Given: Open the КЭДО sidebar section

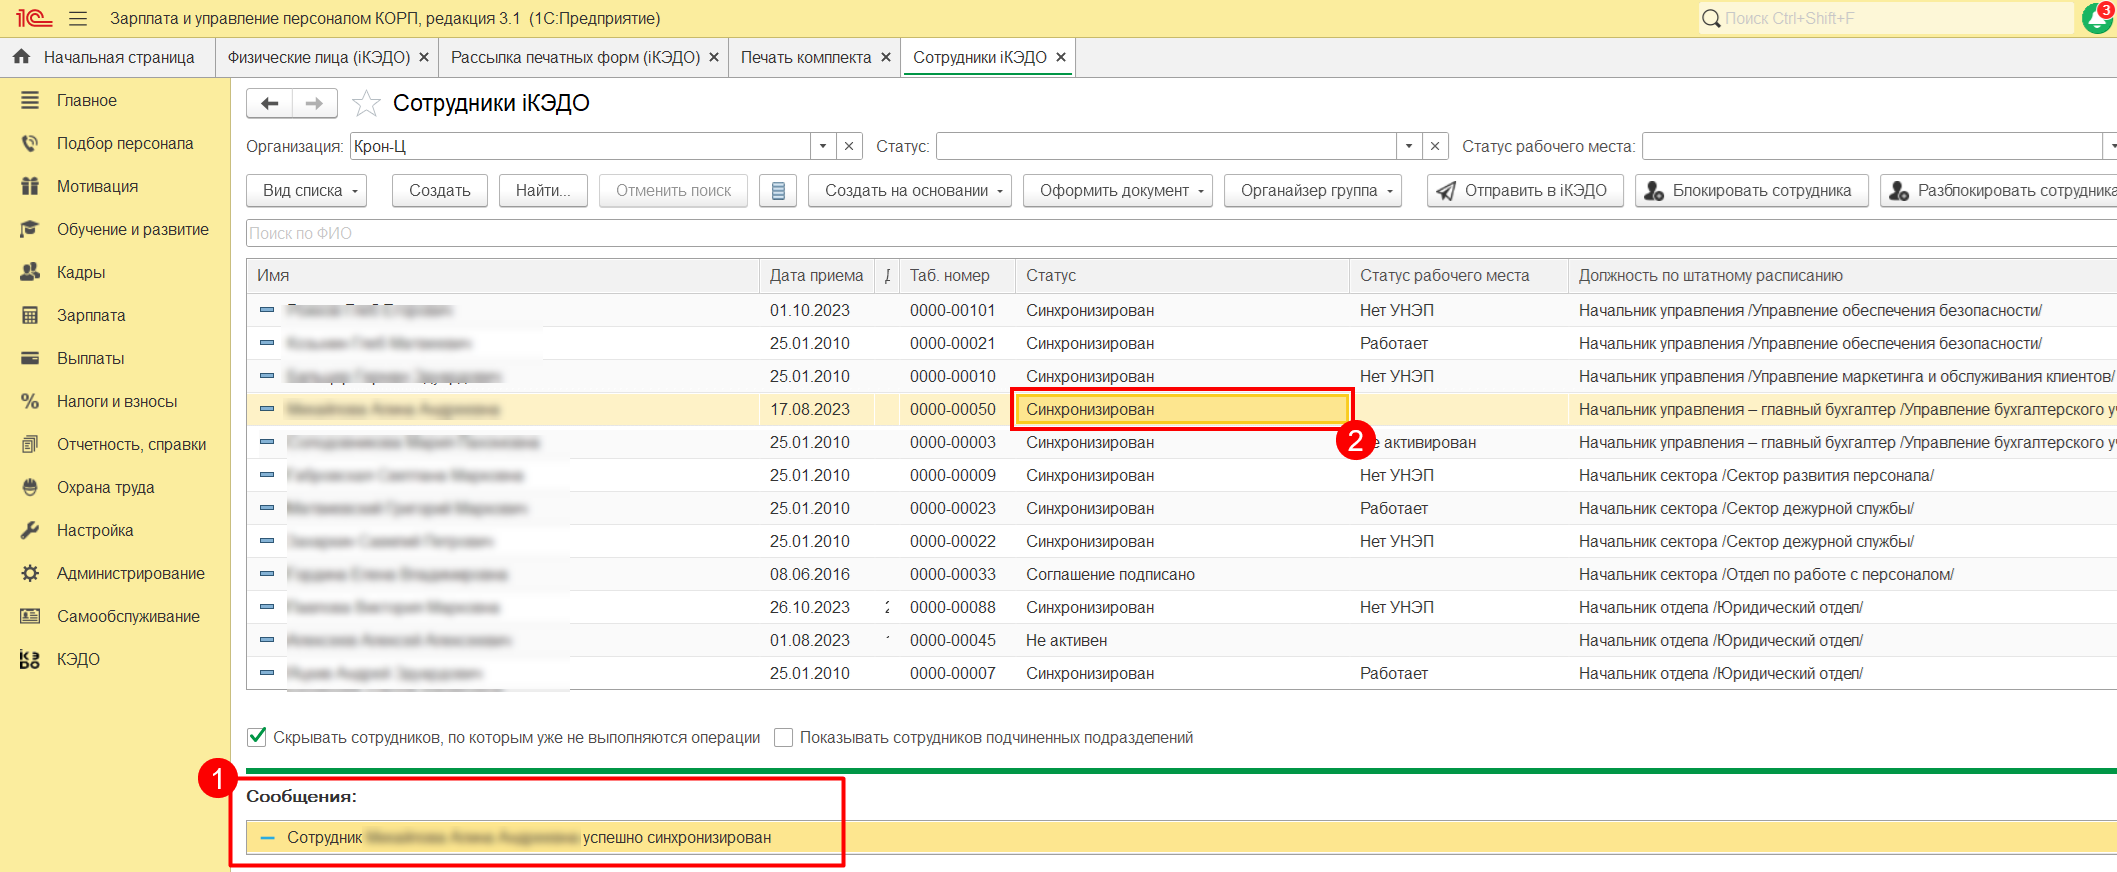Looking at the screenshot, I should (78, 659).
